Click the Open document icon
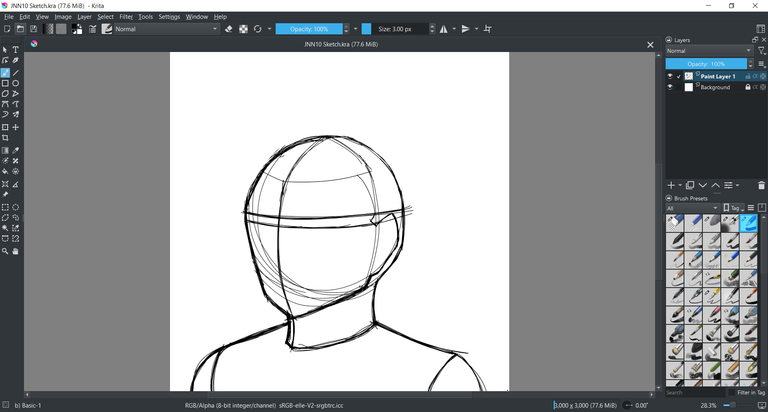This screenshot has height=412, width=768. (x=20, y=29)
